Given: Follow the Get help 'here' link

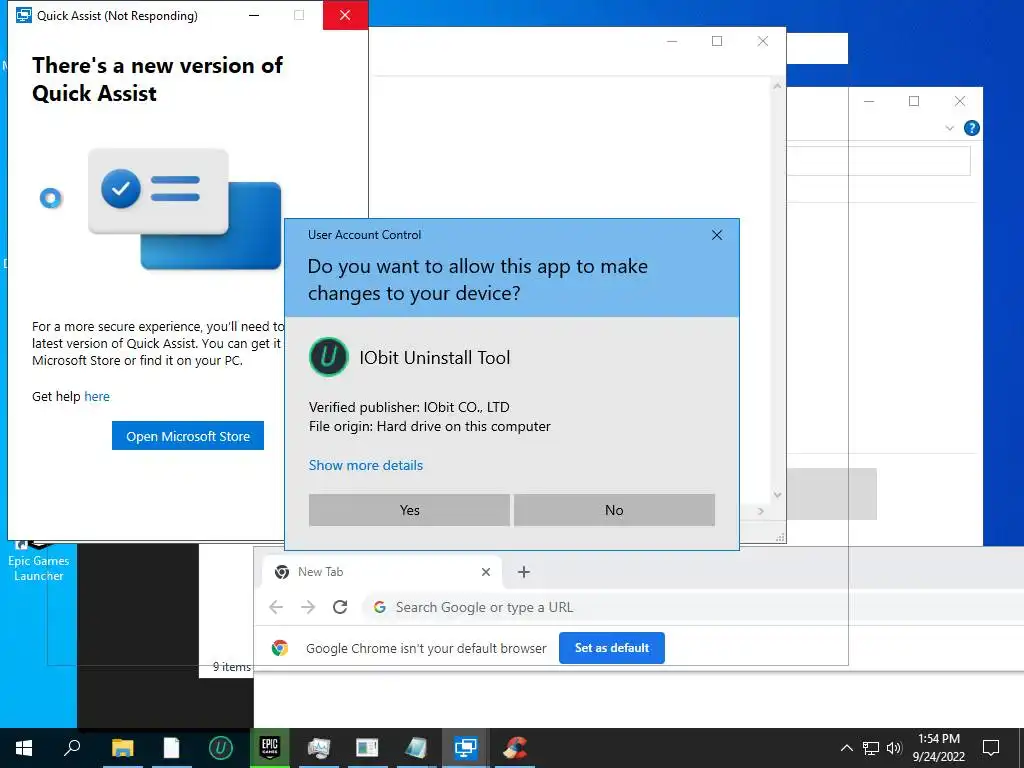Looking at the screenshot, I should tap(97, 396).
